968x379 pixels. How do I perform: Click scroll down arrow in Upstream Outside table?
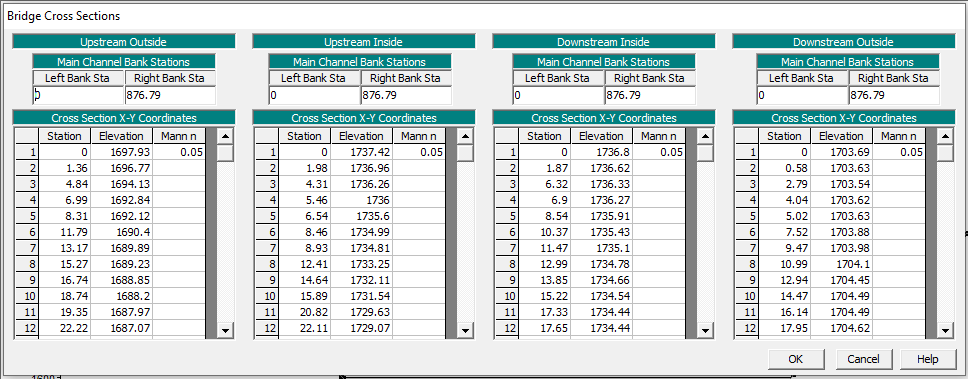[225, 331]
